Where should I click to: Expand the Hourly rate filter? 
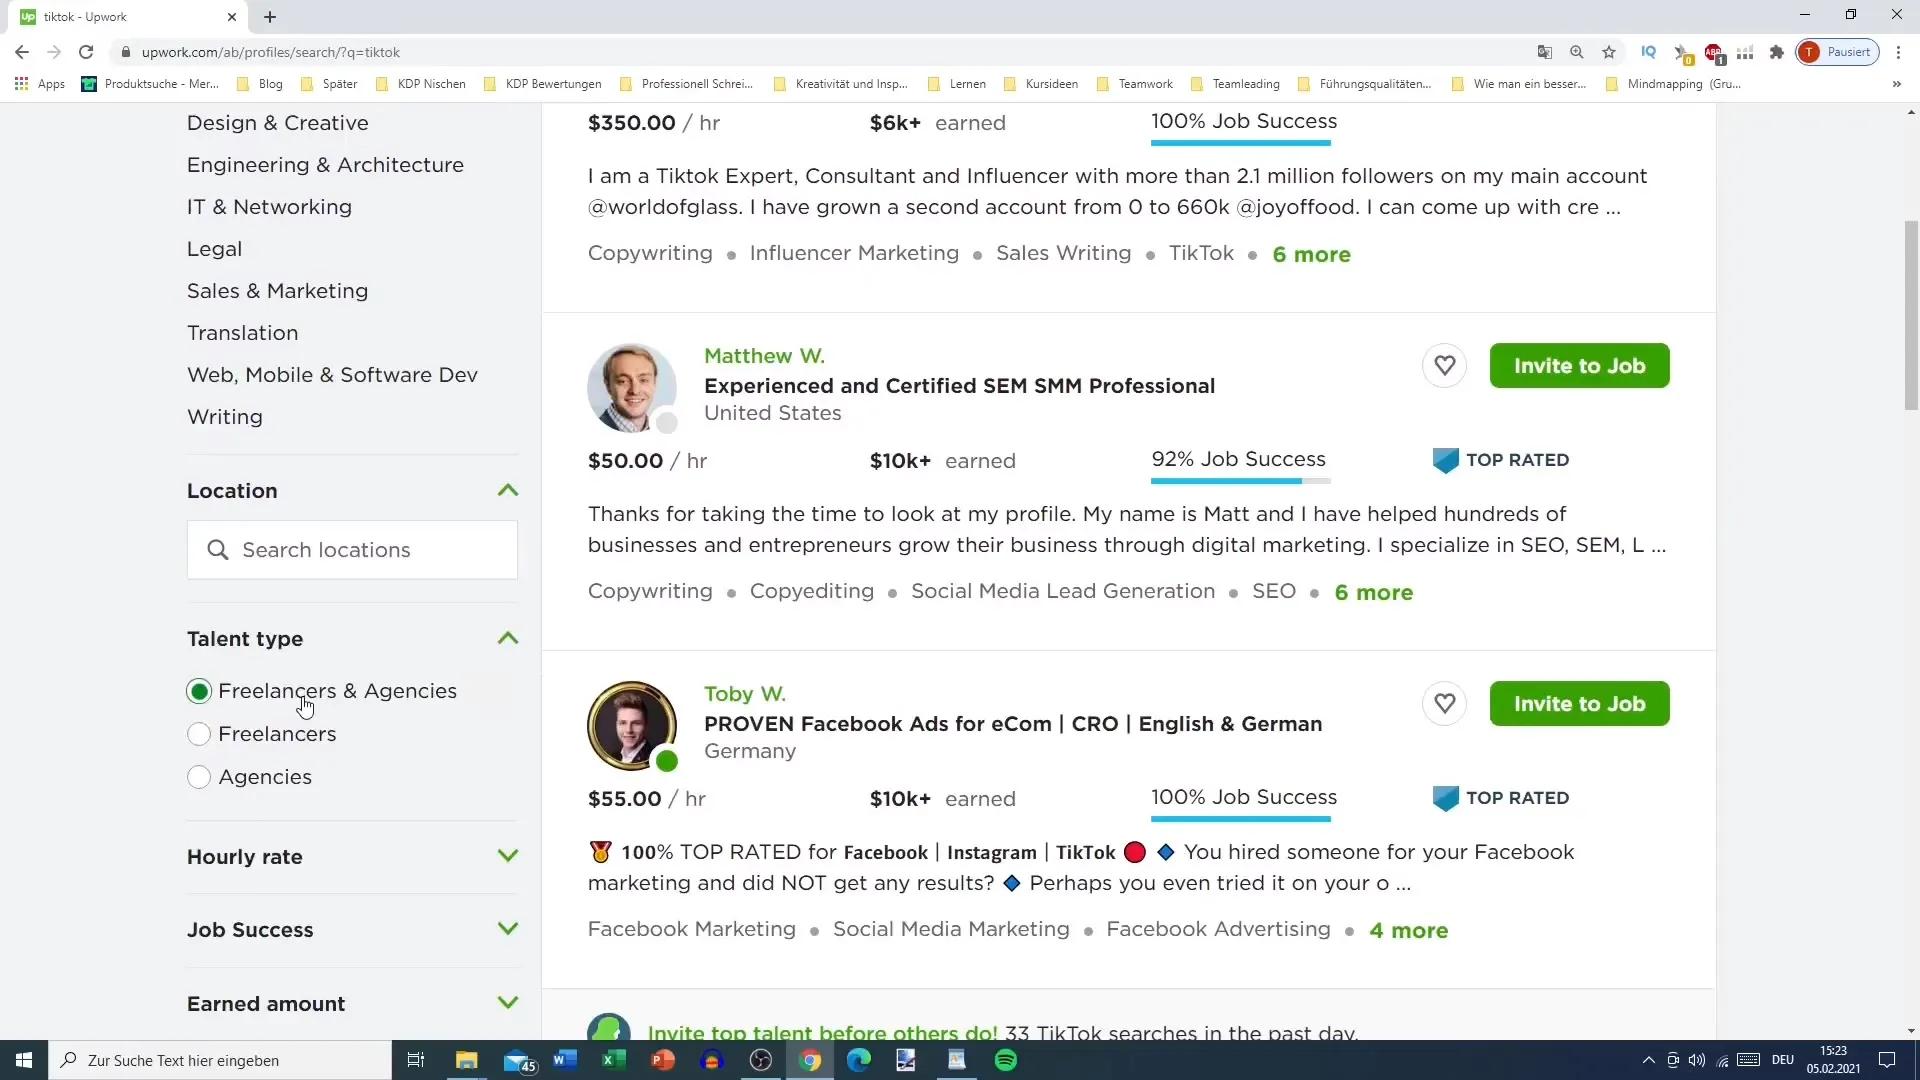tap(508, 856)
